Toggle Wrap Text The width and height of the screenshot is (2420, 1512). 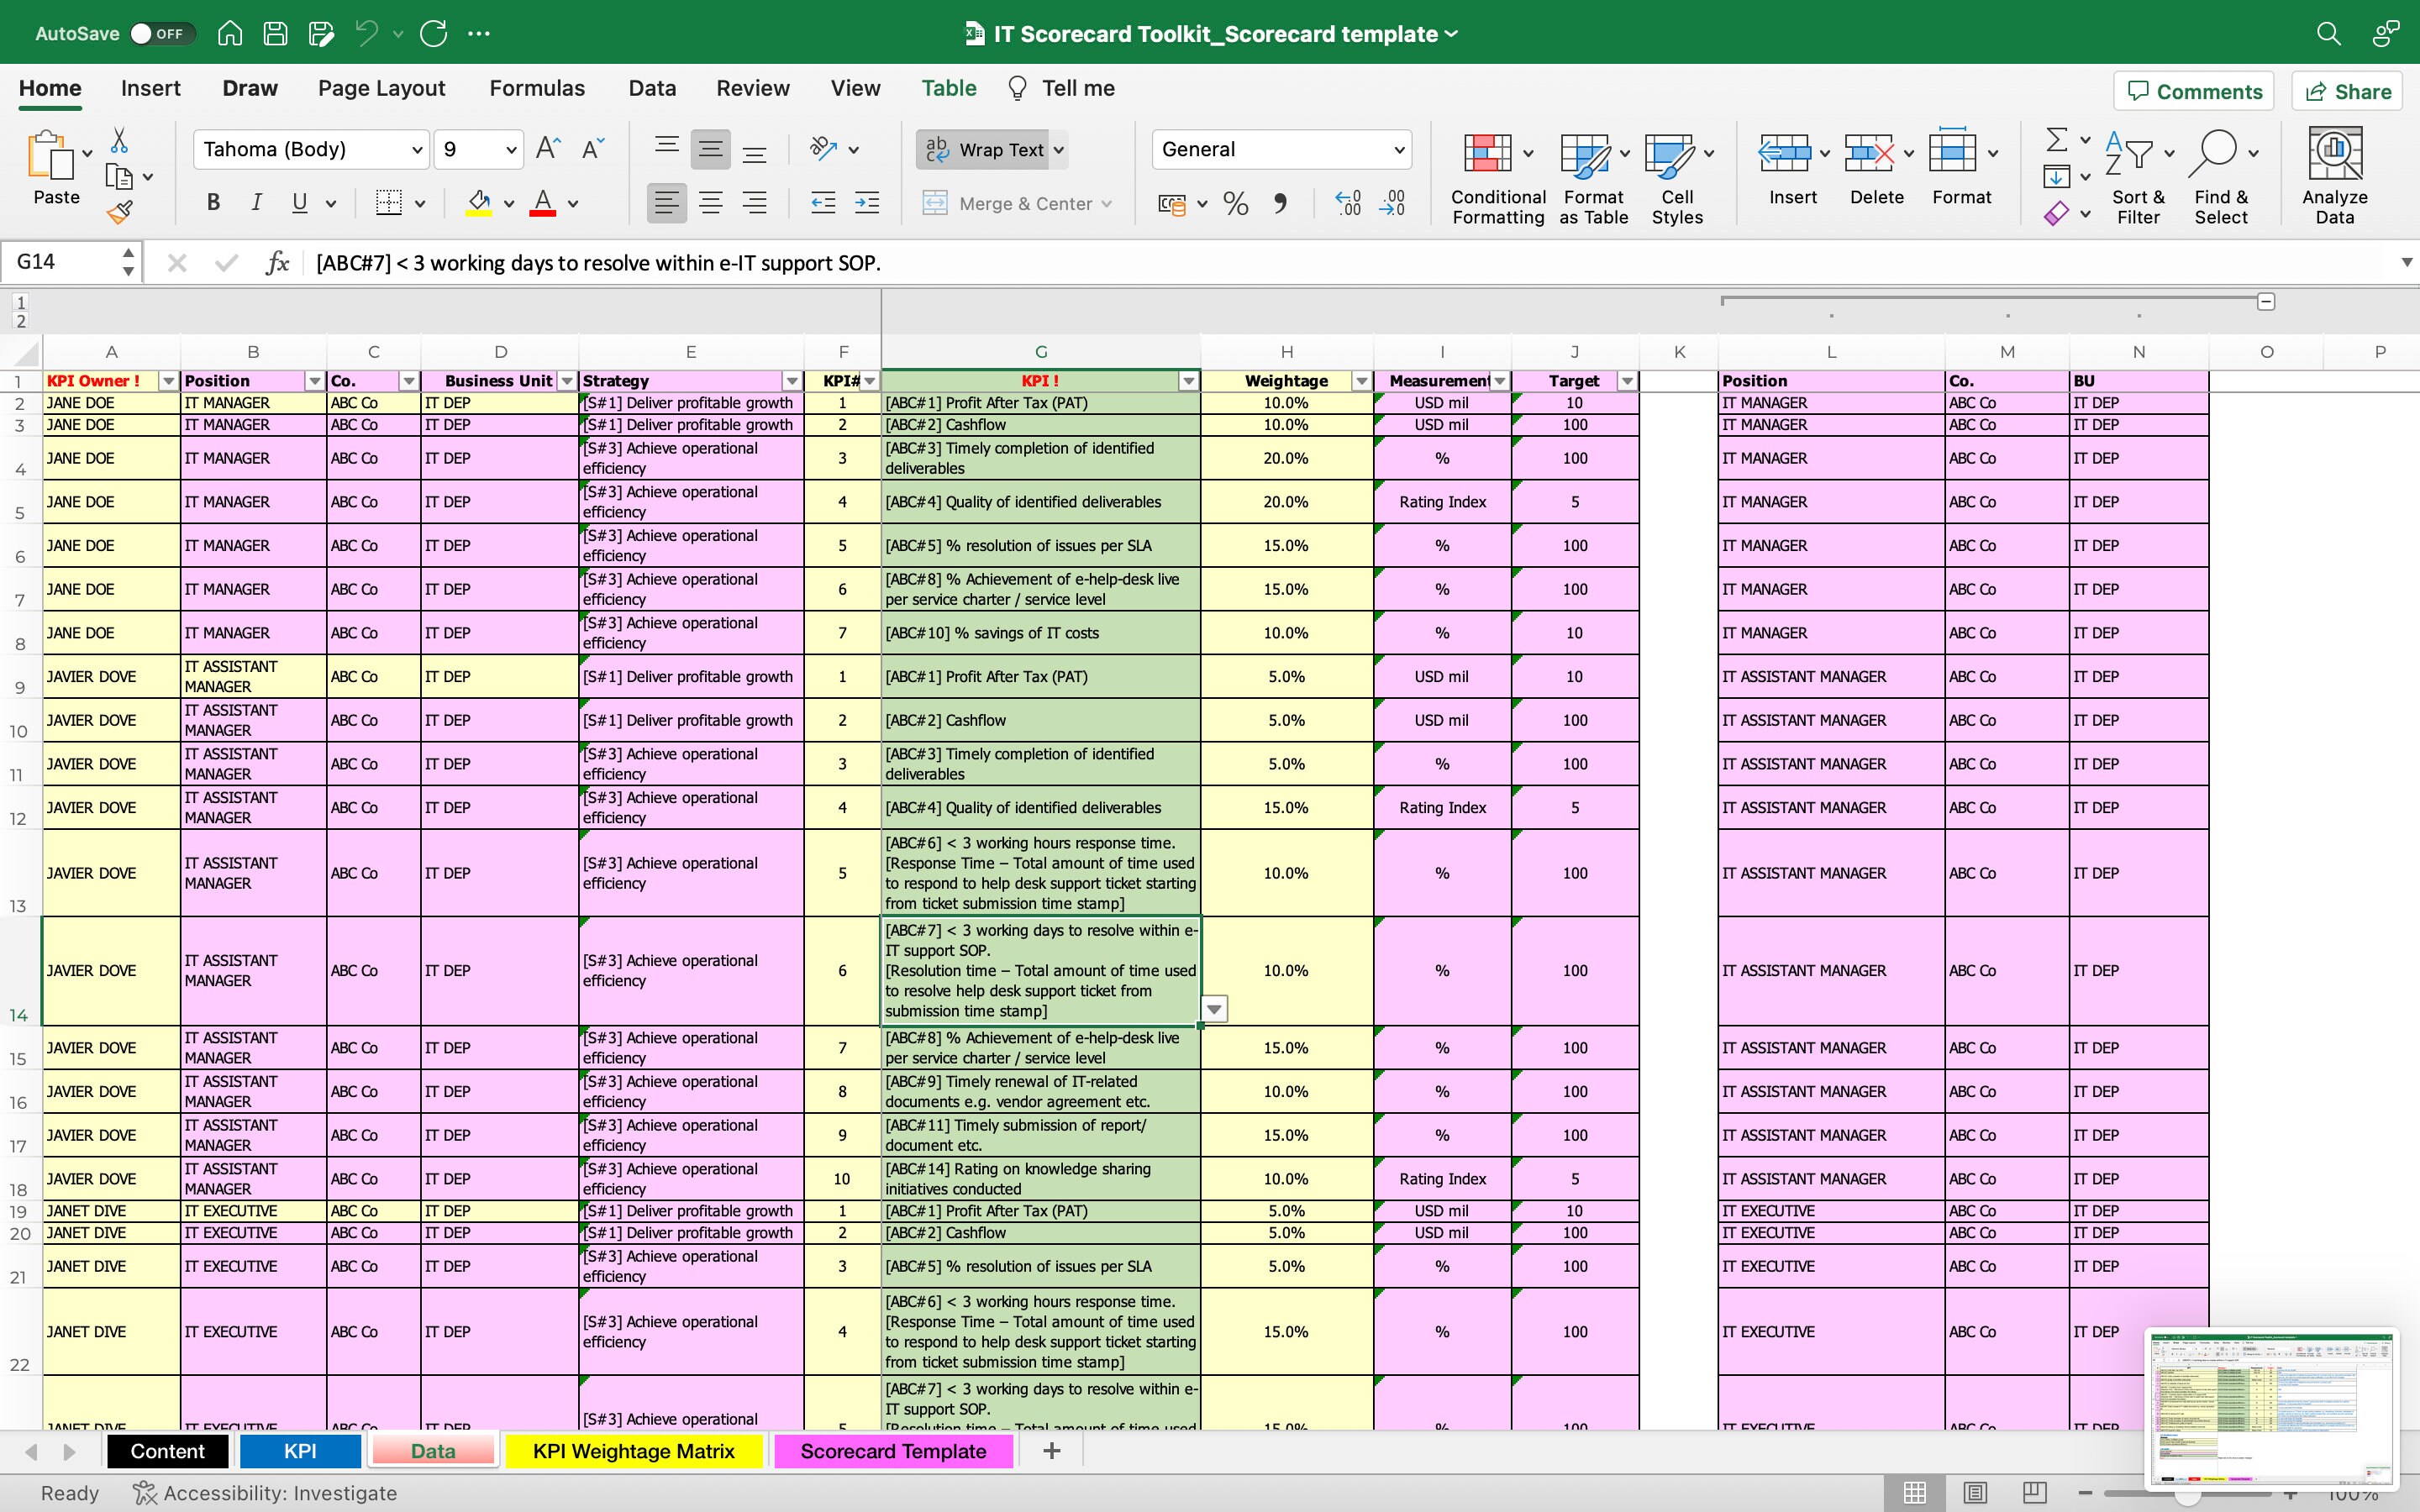coord(984,149)
